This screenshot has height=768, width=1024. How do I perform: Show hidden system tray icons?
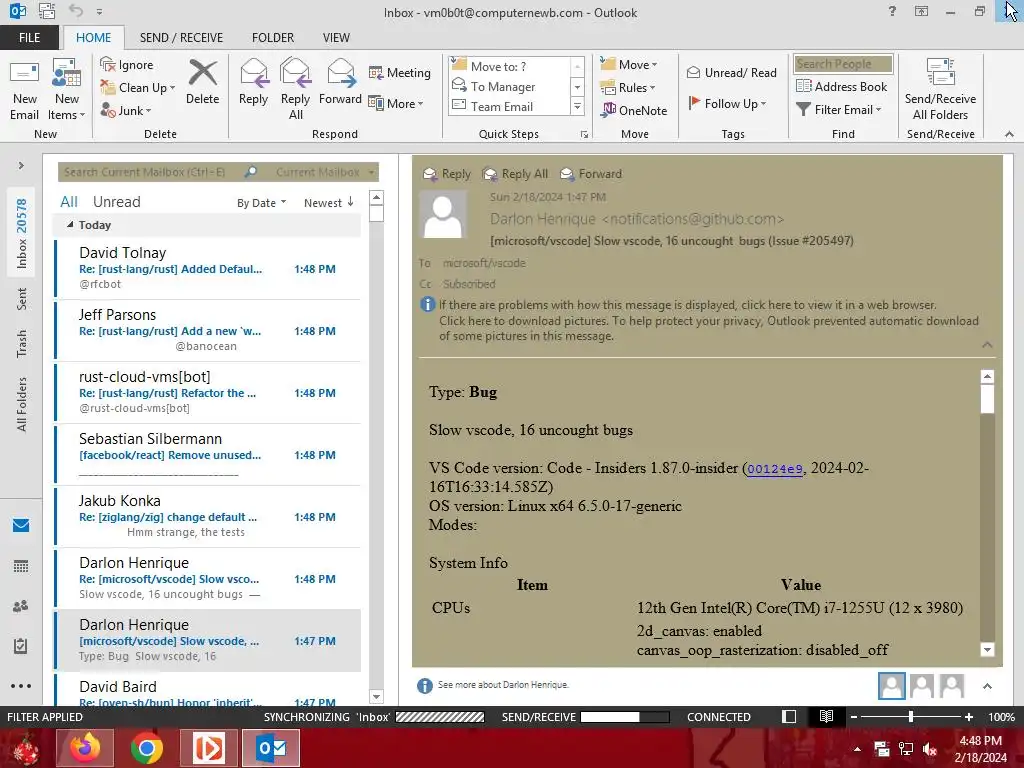coord(857,749)
